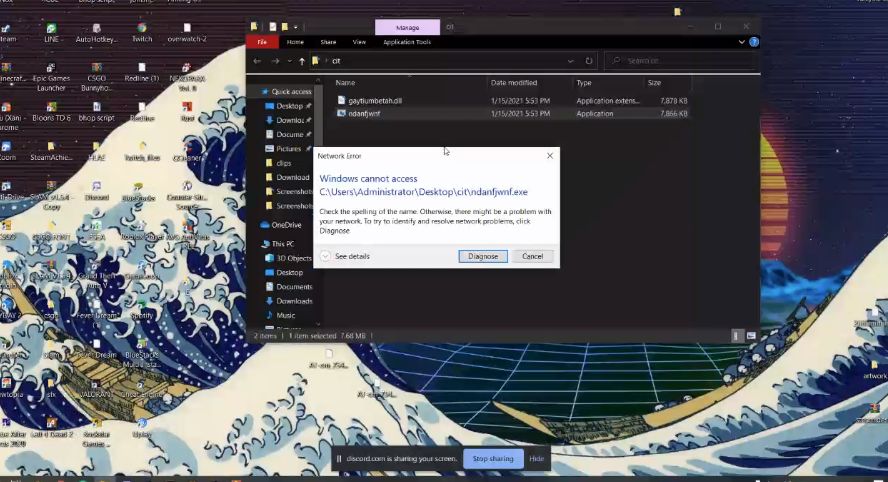Switch to details view in status bar
This screenshot has height=482, width=888.
(736, 336)
